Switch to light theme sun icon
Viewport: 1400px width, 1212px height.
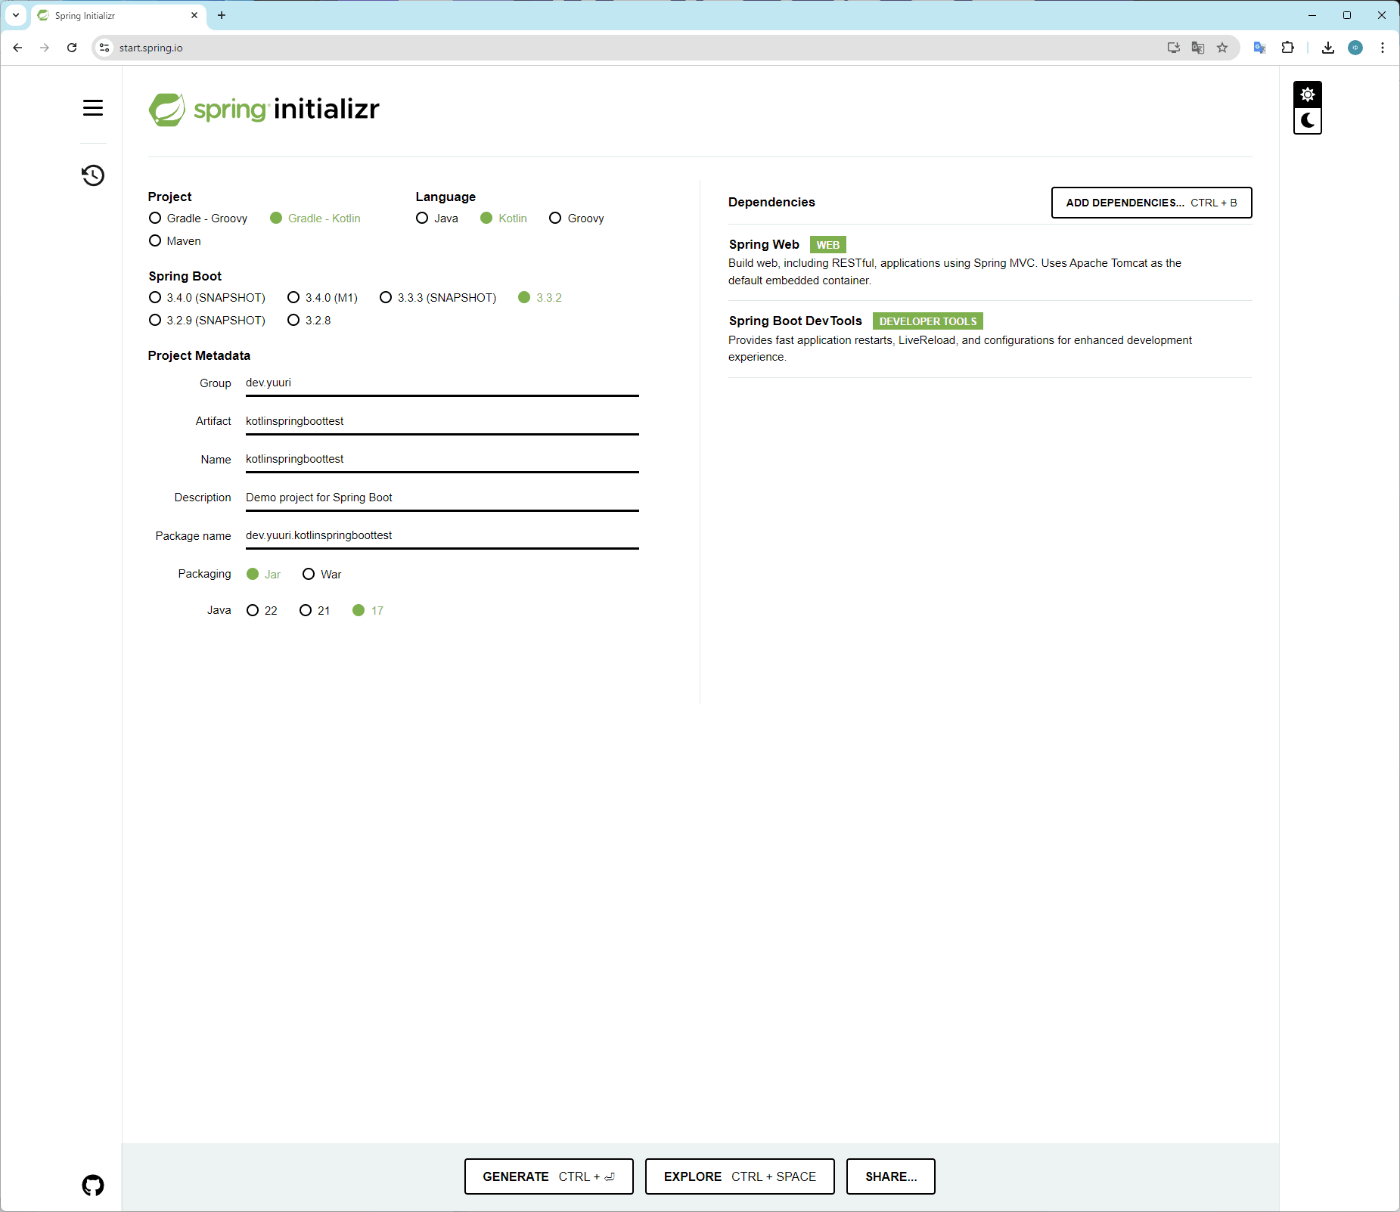1307,95
